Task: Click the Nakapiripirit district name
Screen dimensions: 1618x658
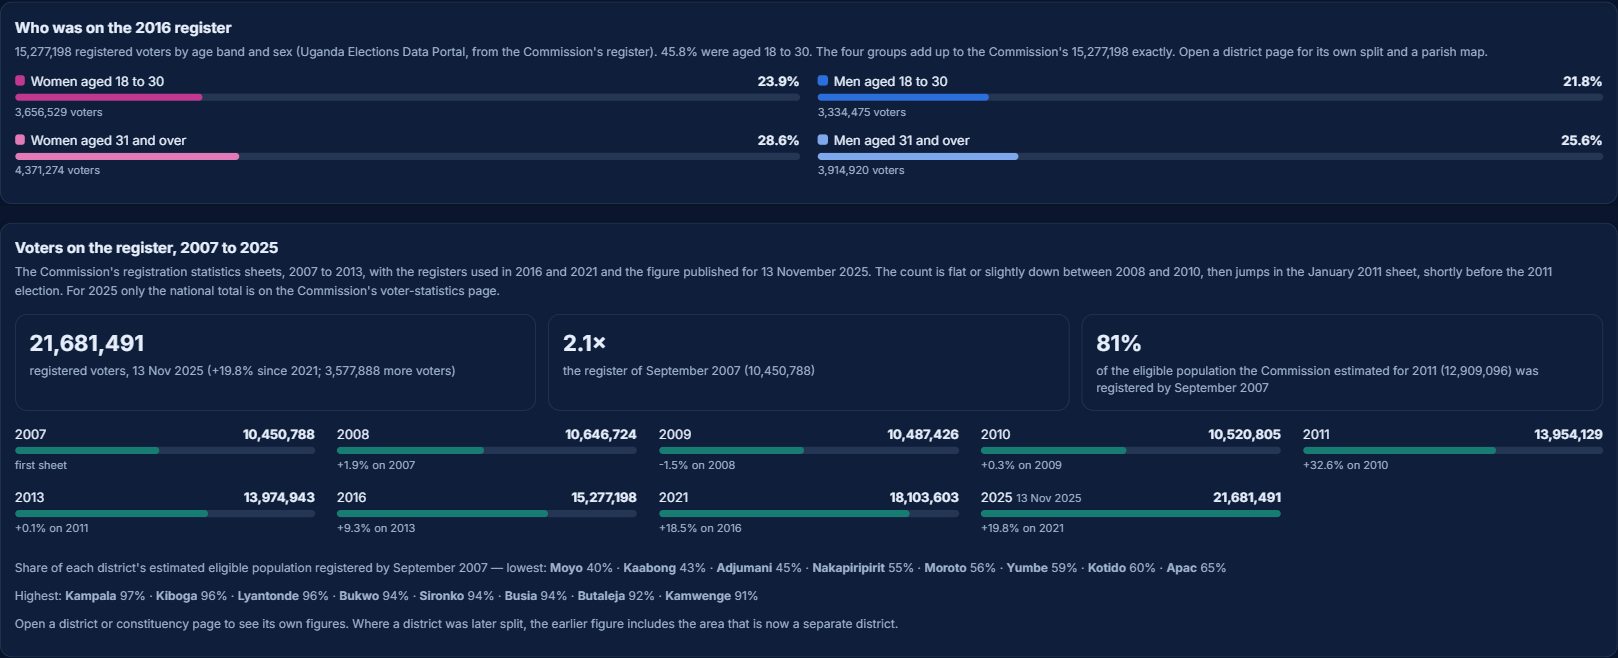Action: pyautogui.click(x=848, y=568)
